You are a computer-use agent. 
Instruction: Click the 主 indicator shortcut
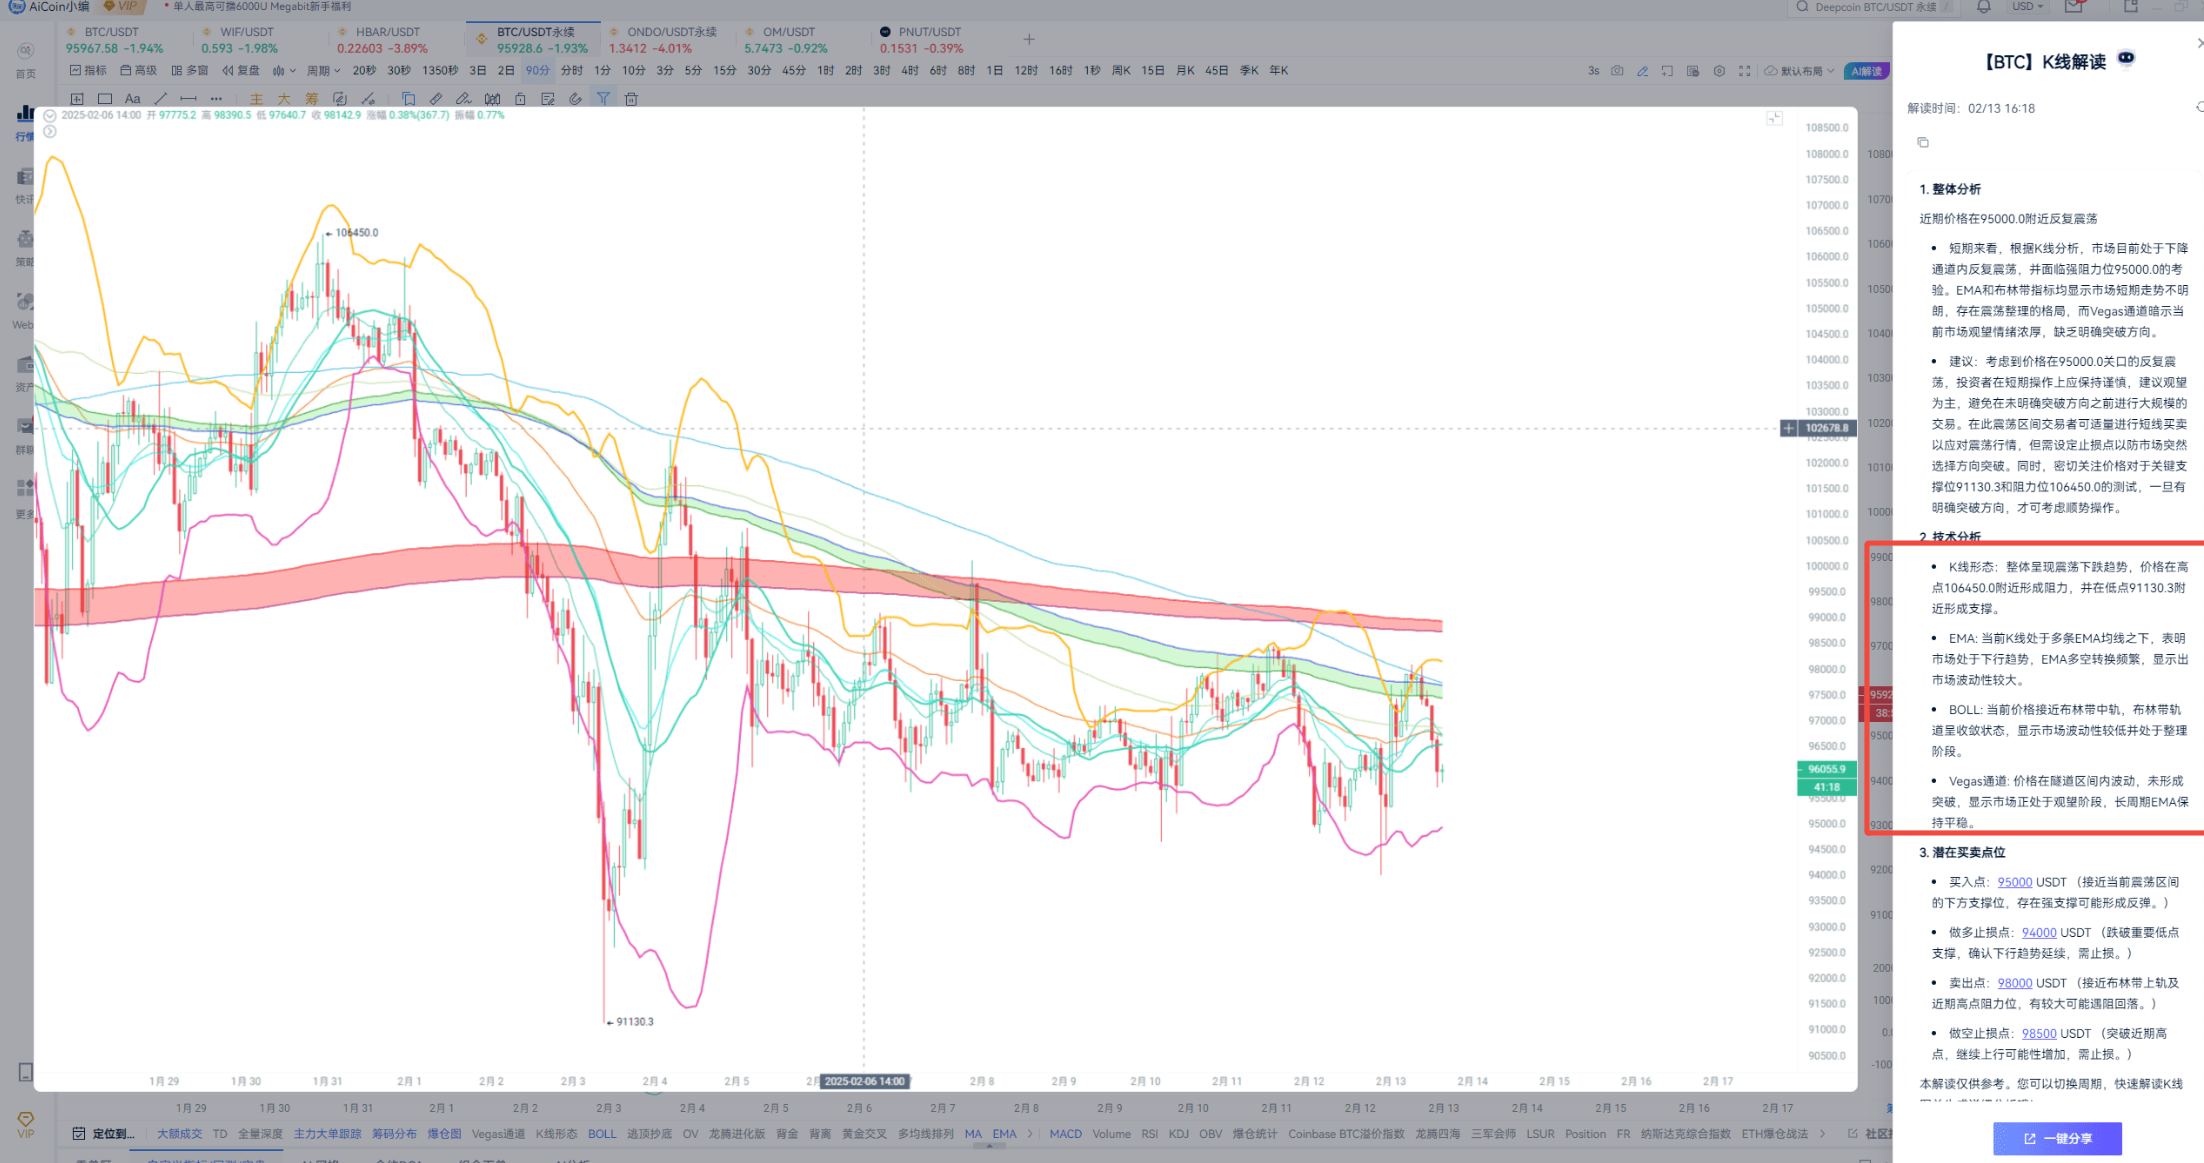pos(256,99)
